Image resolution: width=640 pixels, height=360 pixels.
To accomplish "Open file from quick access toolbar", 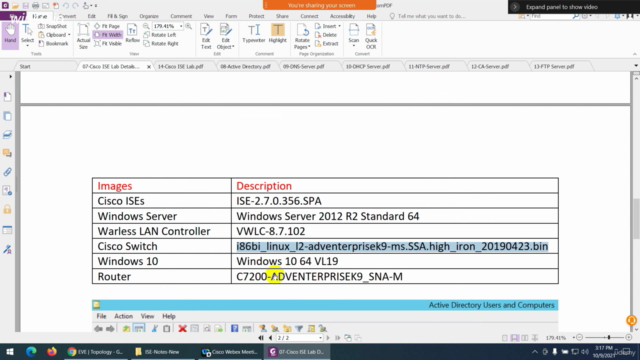I will (x=15, y=5).
